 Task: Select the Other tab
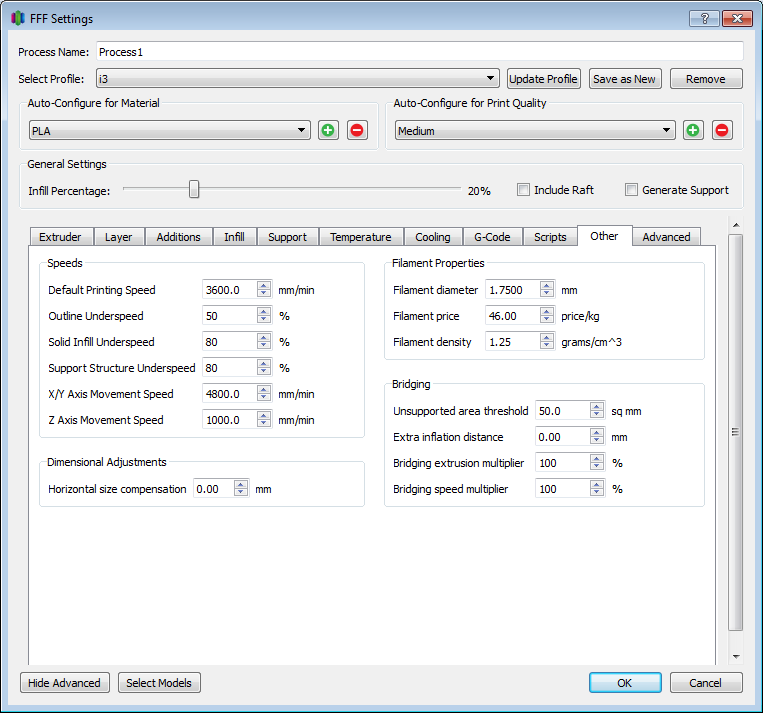605,236
